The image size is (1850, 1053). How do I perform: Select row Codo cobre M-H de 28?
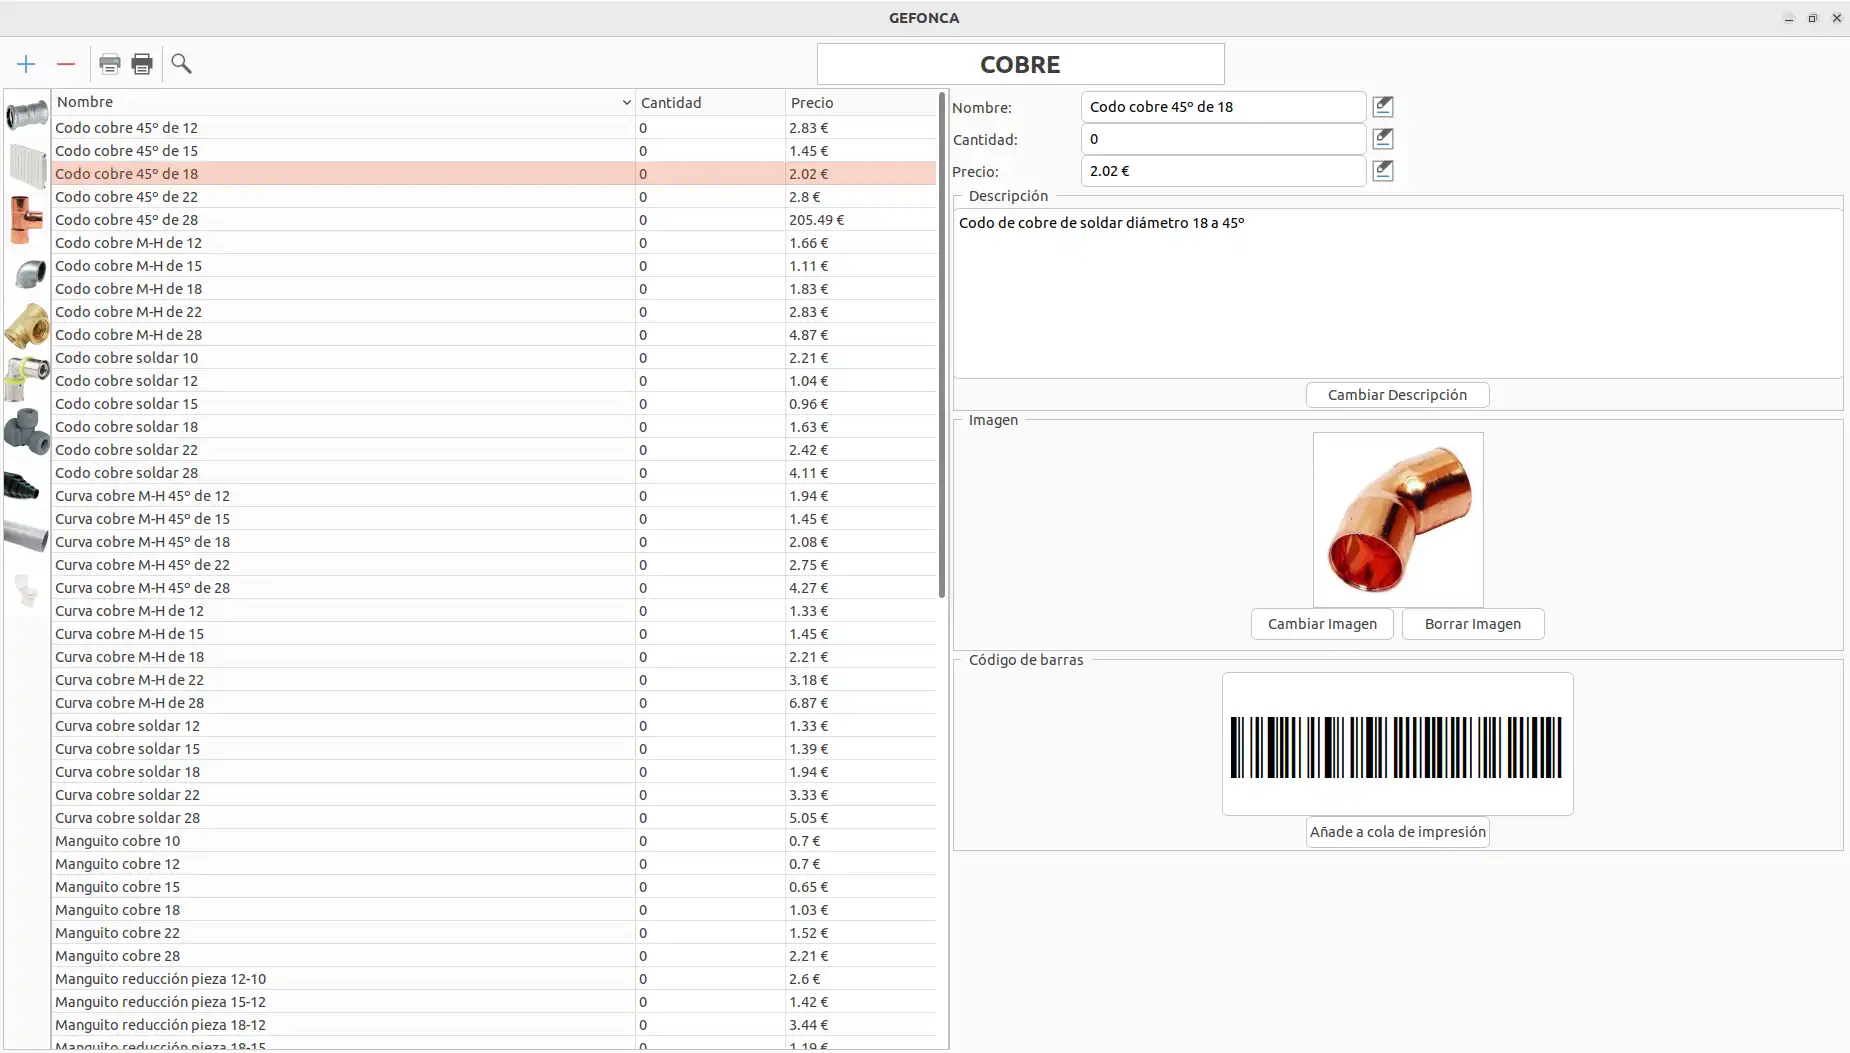point(494,335)
